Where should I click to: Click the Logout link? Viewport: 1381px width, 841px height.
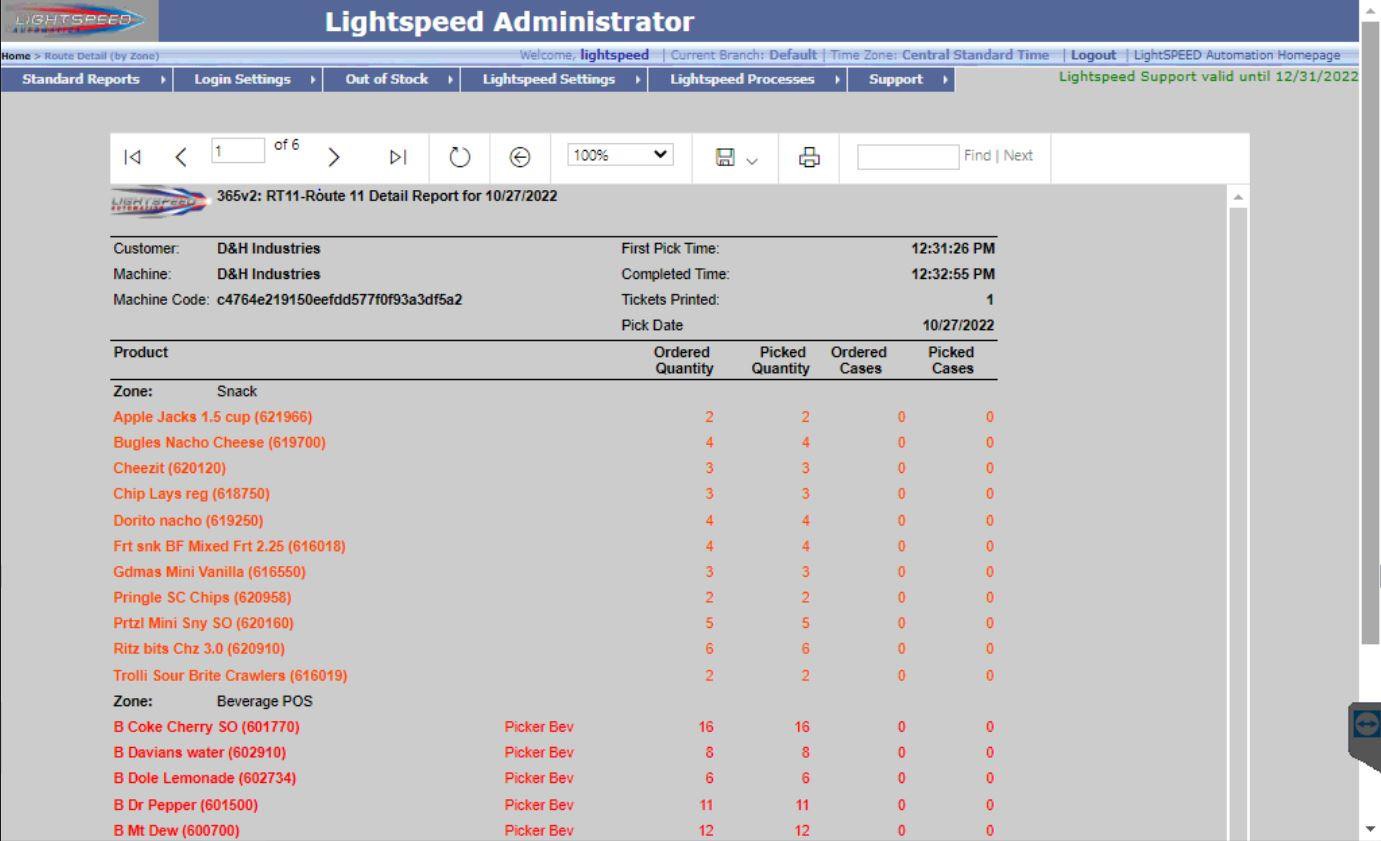[1093, 54]
